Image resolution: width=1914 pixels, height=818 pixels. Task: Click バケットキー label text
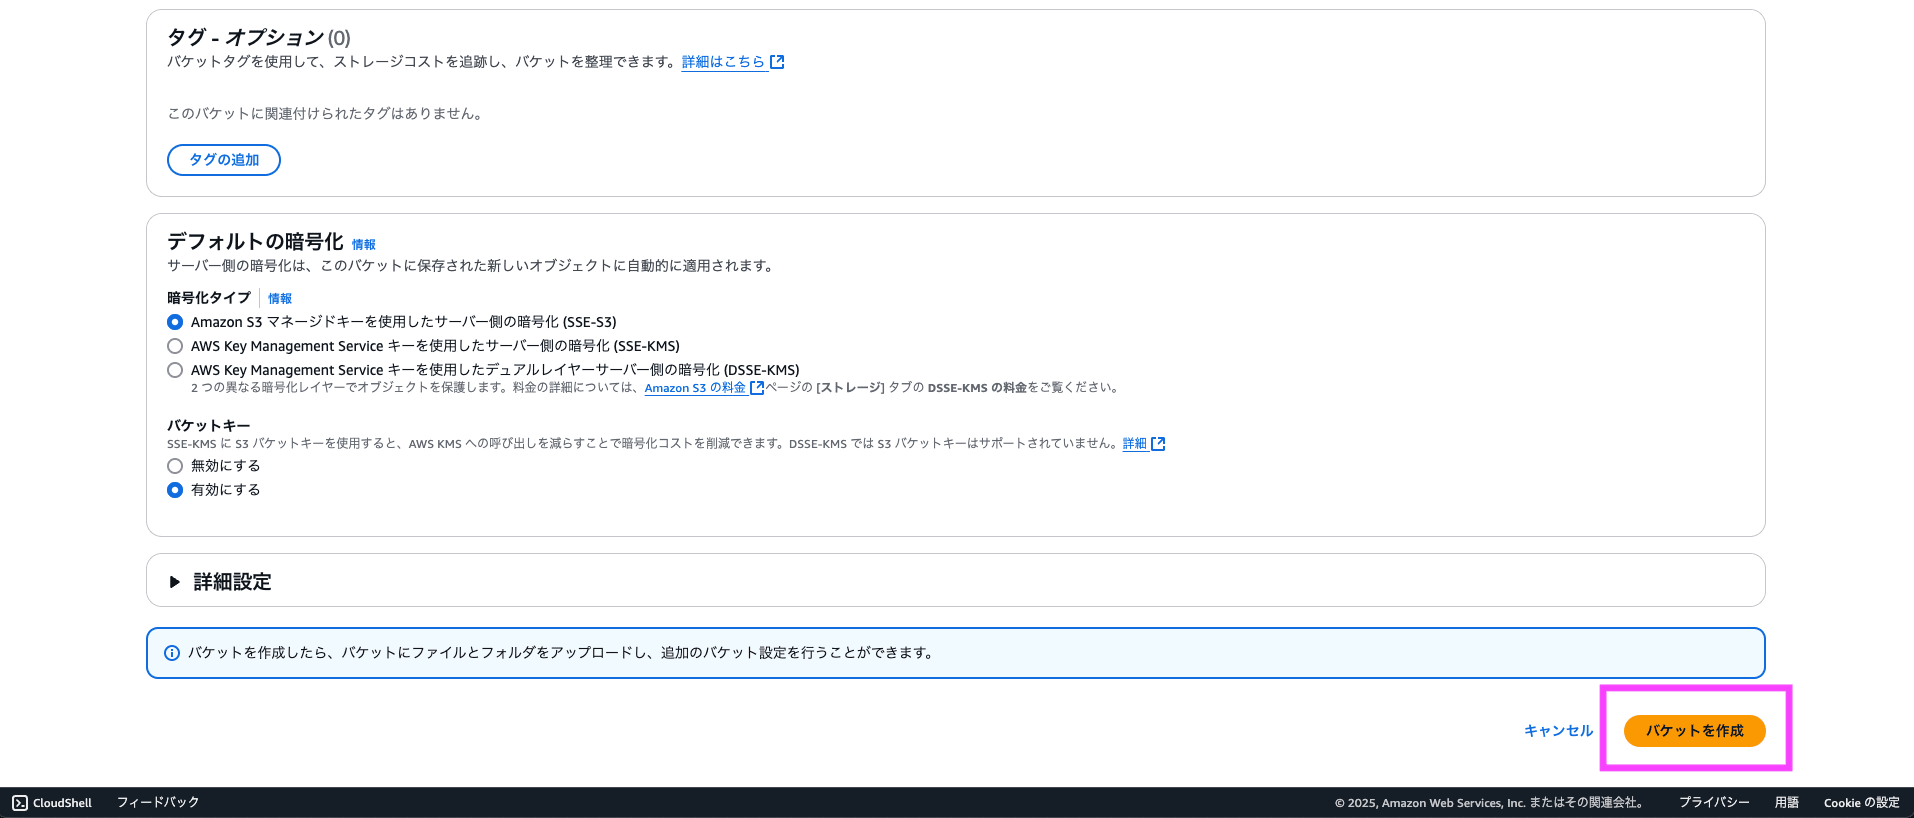[x=209, y=426]
